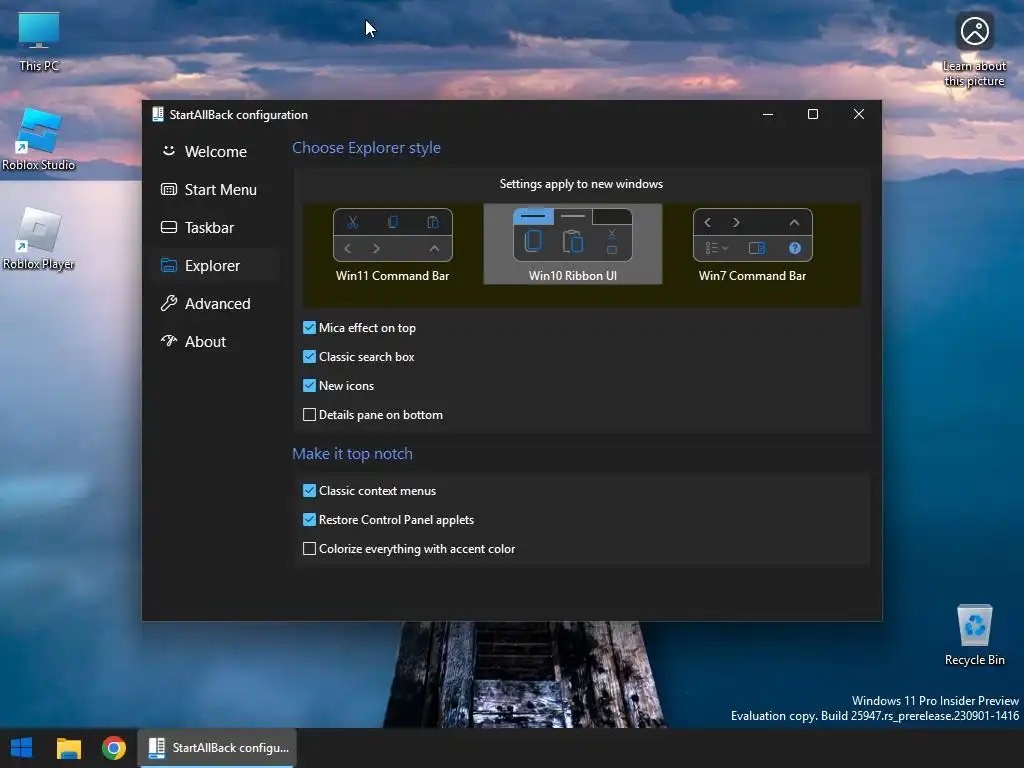1024x768 pixels.
Task: Click the About gauge icon in sidebar
Action: pos(168,340)
